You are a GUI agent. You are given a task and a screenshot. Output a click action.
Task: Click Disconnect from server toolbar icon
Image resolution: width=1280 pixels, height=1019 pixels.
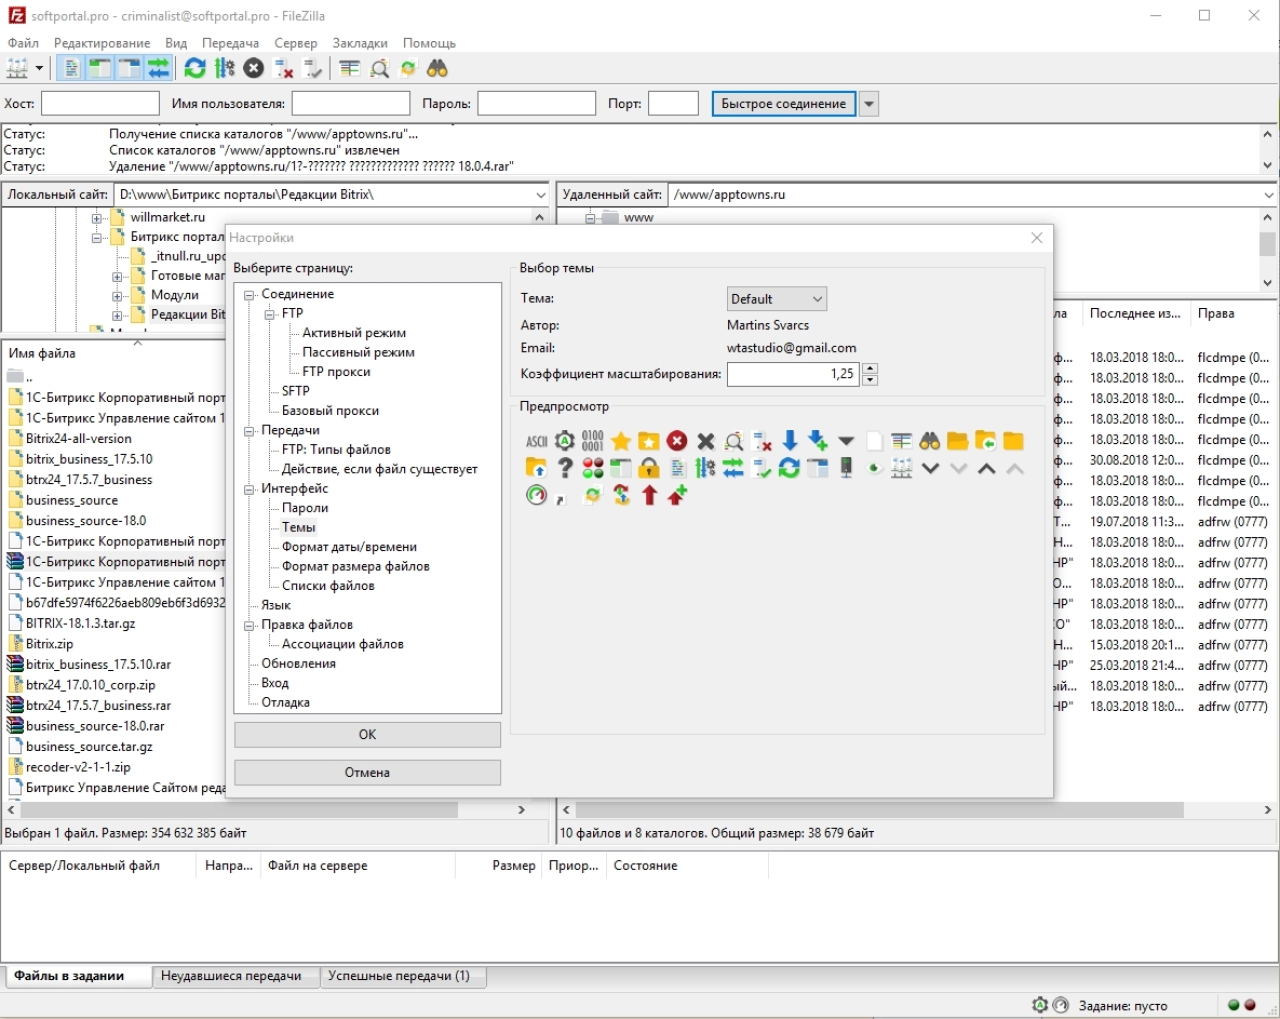click(x=284, y=68)
